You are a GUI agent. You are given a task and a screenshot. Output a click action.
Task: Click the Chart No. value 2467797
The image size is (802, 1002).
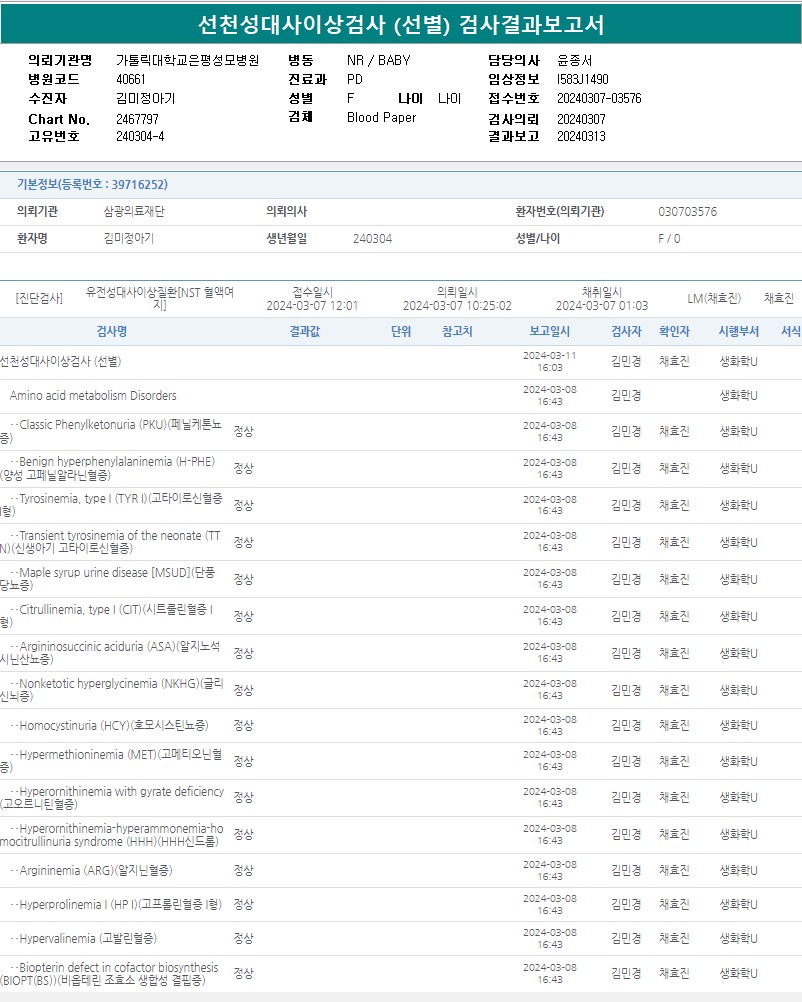(137, 119)
